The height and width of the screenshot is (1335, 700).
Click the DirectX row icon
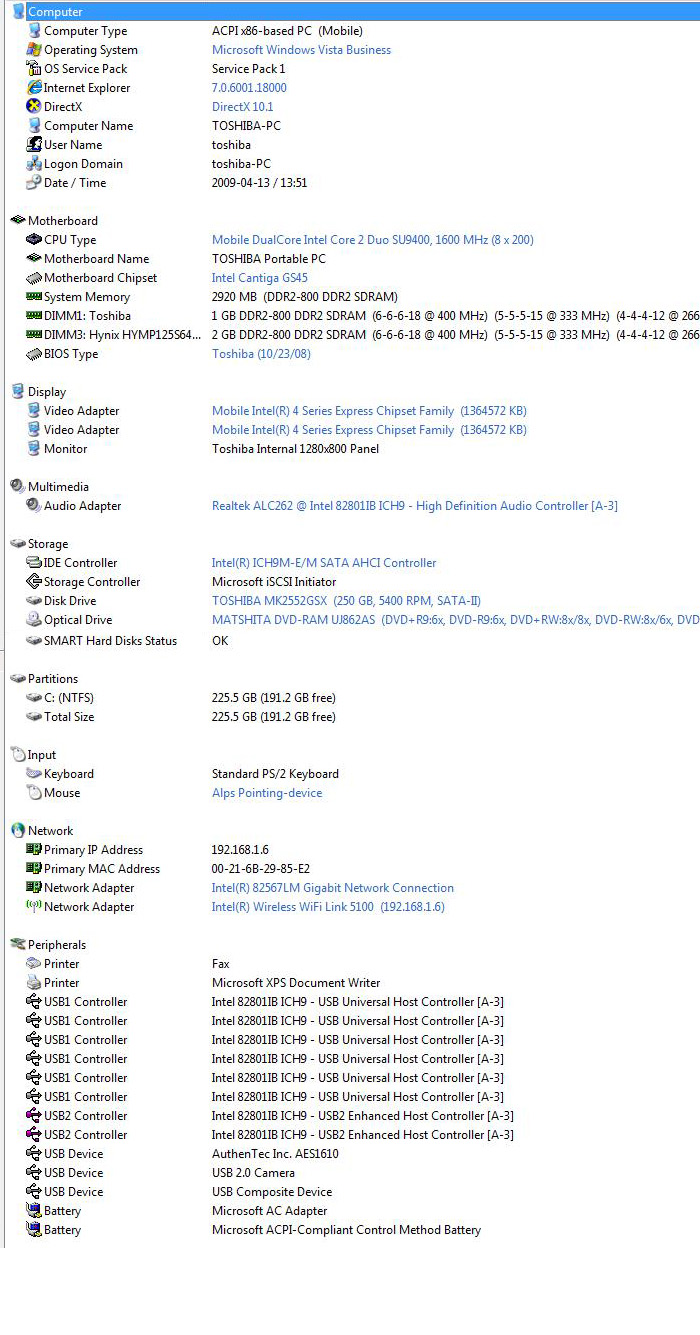tap(34, 107)
